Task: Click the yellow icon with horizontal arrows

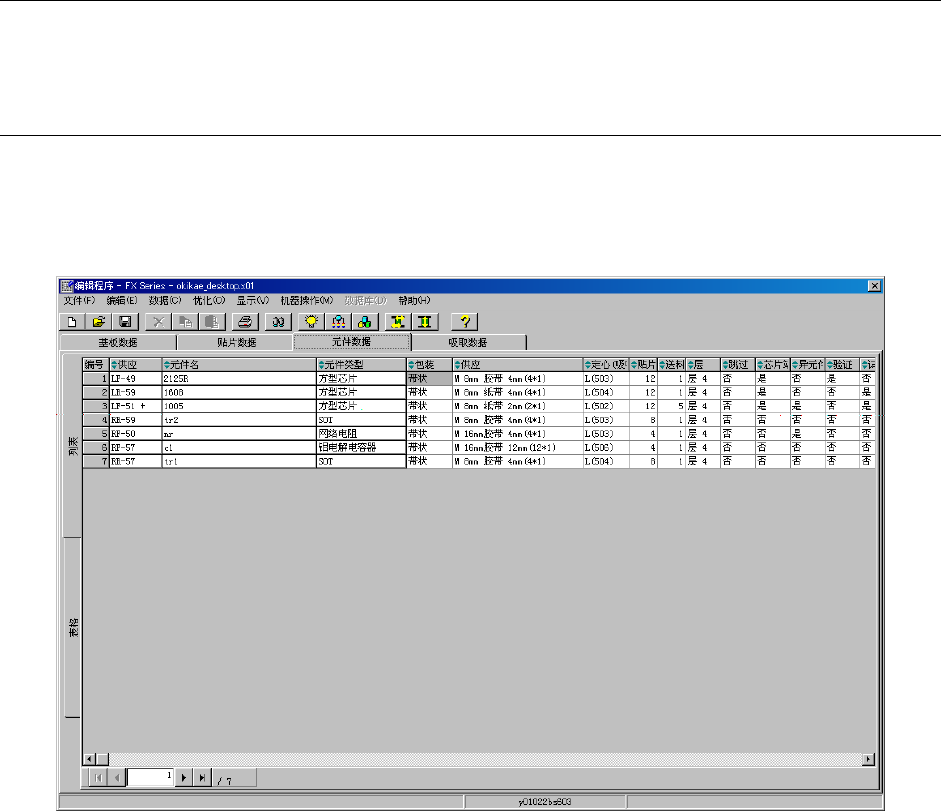Action: point(398,322)
